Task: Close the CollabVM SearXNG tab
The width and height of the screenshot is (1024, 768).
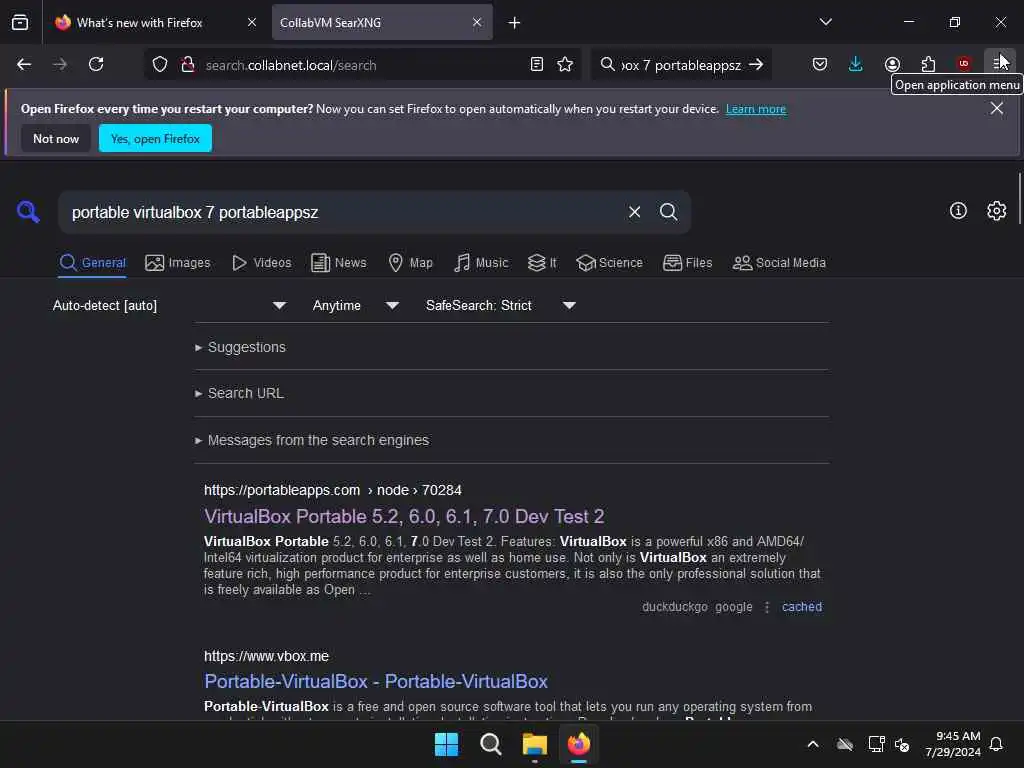Action: click(x=477, y=22)
